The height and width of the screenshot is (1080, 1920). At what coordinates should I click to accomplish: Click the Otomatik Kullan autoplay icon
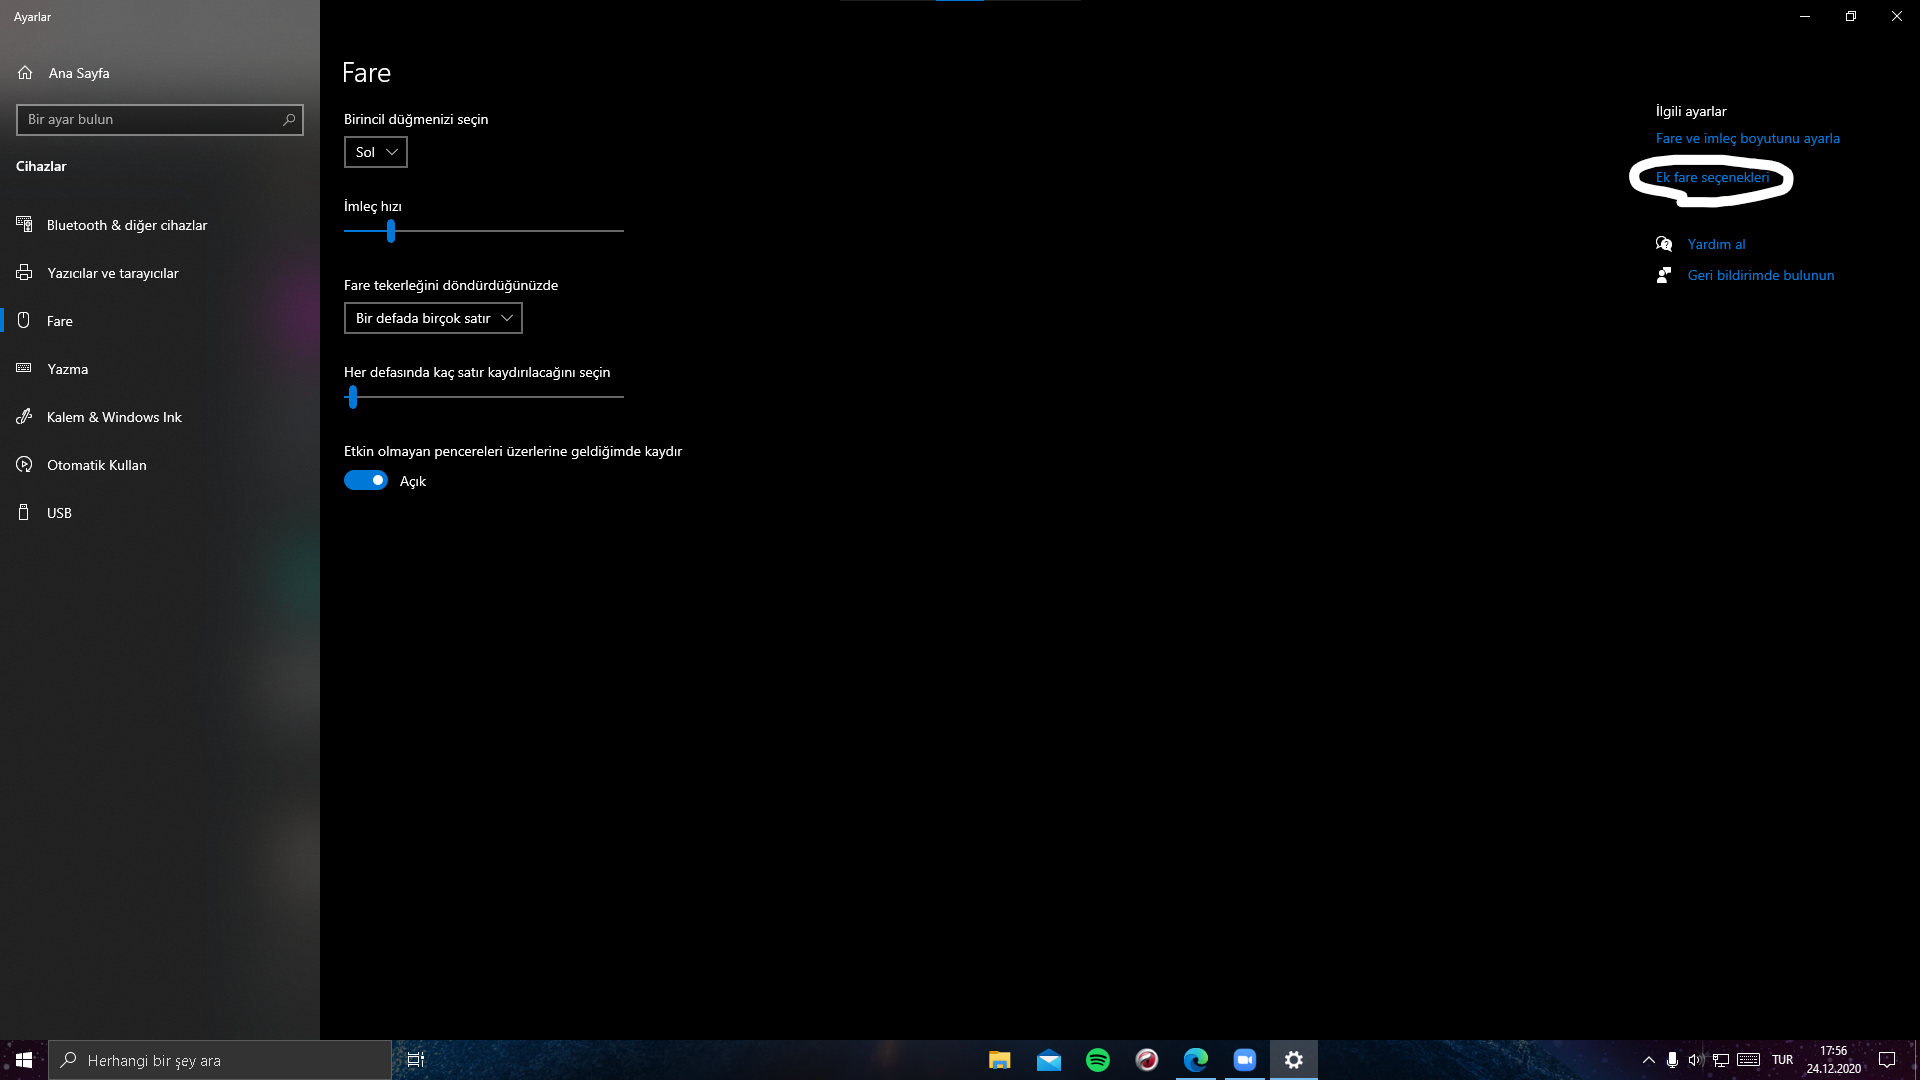[25, 465]
